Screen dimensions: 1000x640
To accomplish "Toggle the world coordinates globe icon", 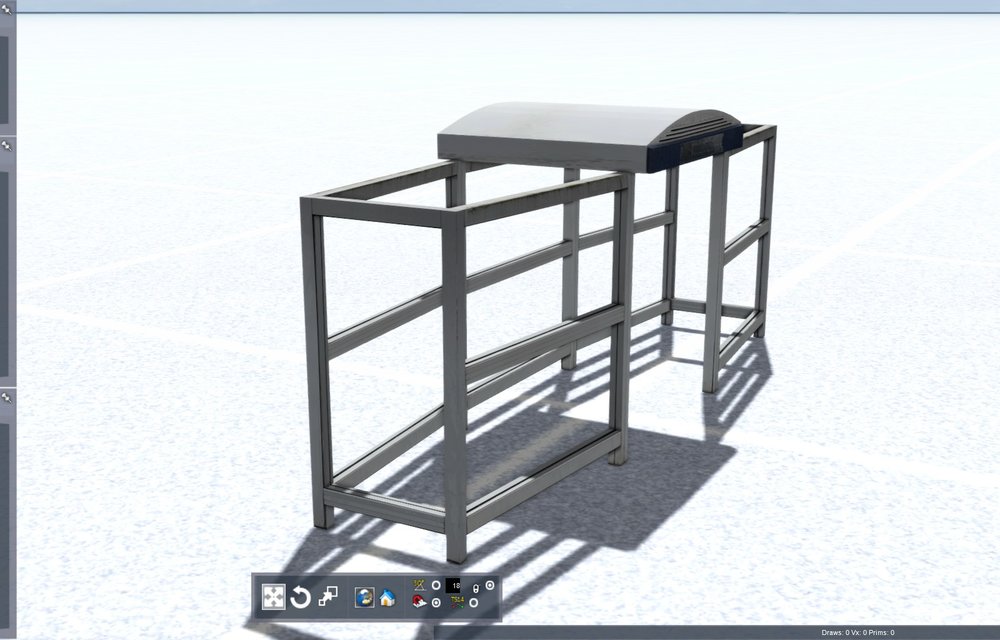I will pos(364,597).
